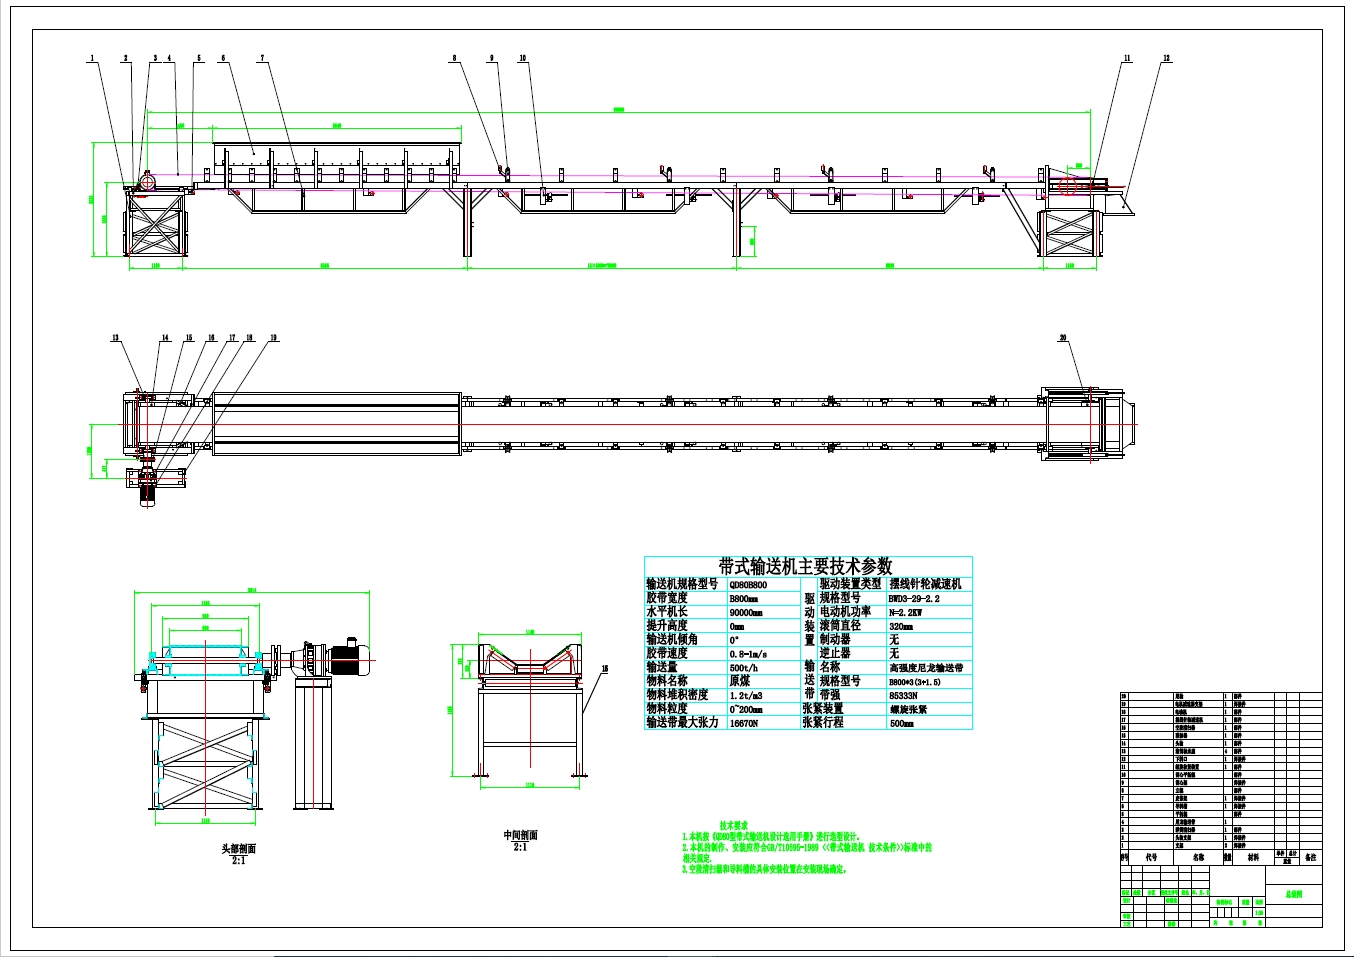Viewport: 1354px width, 957px height.
Task: Click the 驱动装置类型 label cell
Action: pos(851,583)
